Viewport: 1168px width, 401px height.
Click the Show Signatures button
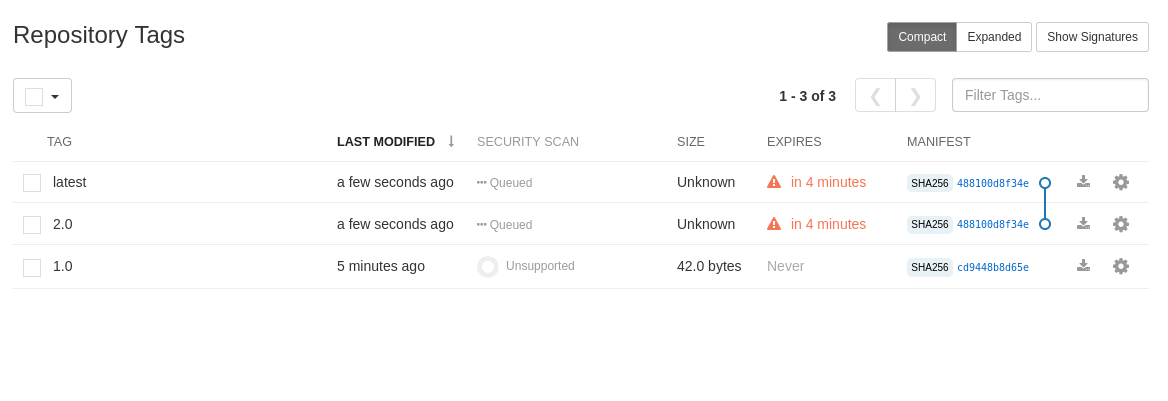pos(1092,37)
